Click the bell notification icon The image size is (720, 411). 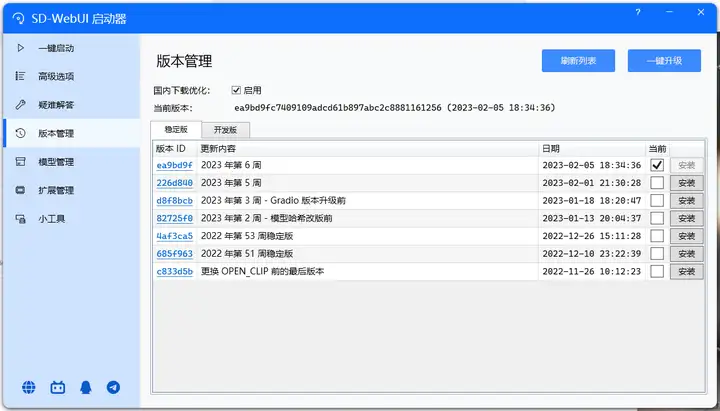tap(85, 387)
